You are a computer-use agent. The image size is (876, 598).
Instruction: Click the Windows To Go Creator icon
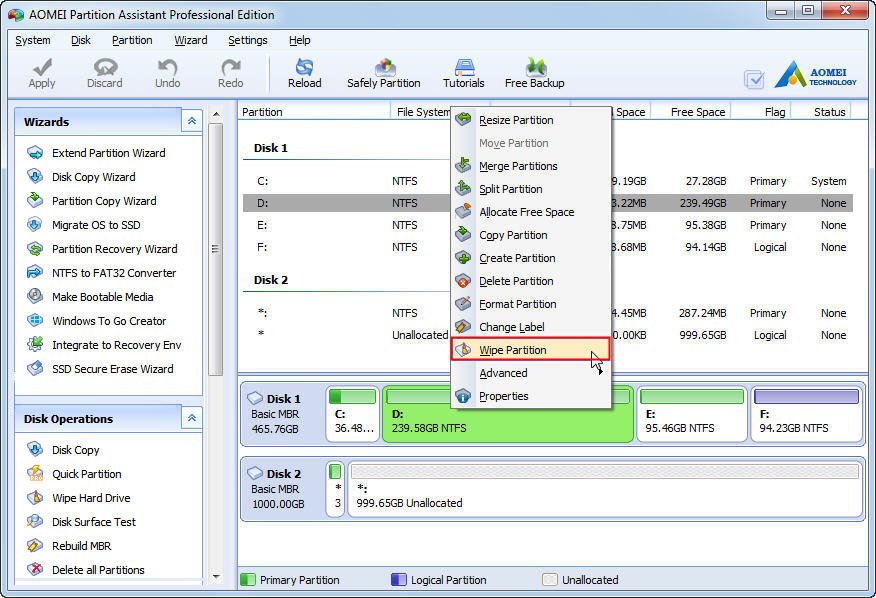pyautogui.click(x=35, y=320)
